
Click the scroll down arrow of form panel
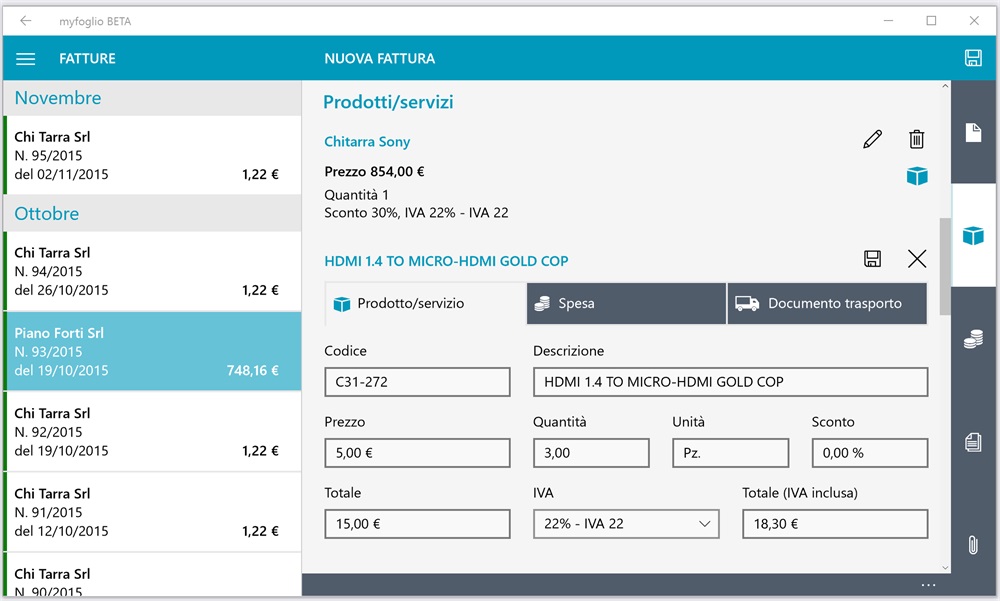coord(945,567)
